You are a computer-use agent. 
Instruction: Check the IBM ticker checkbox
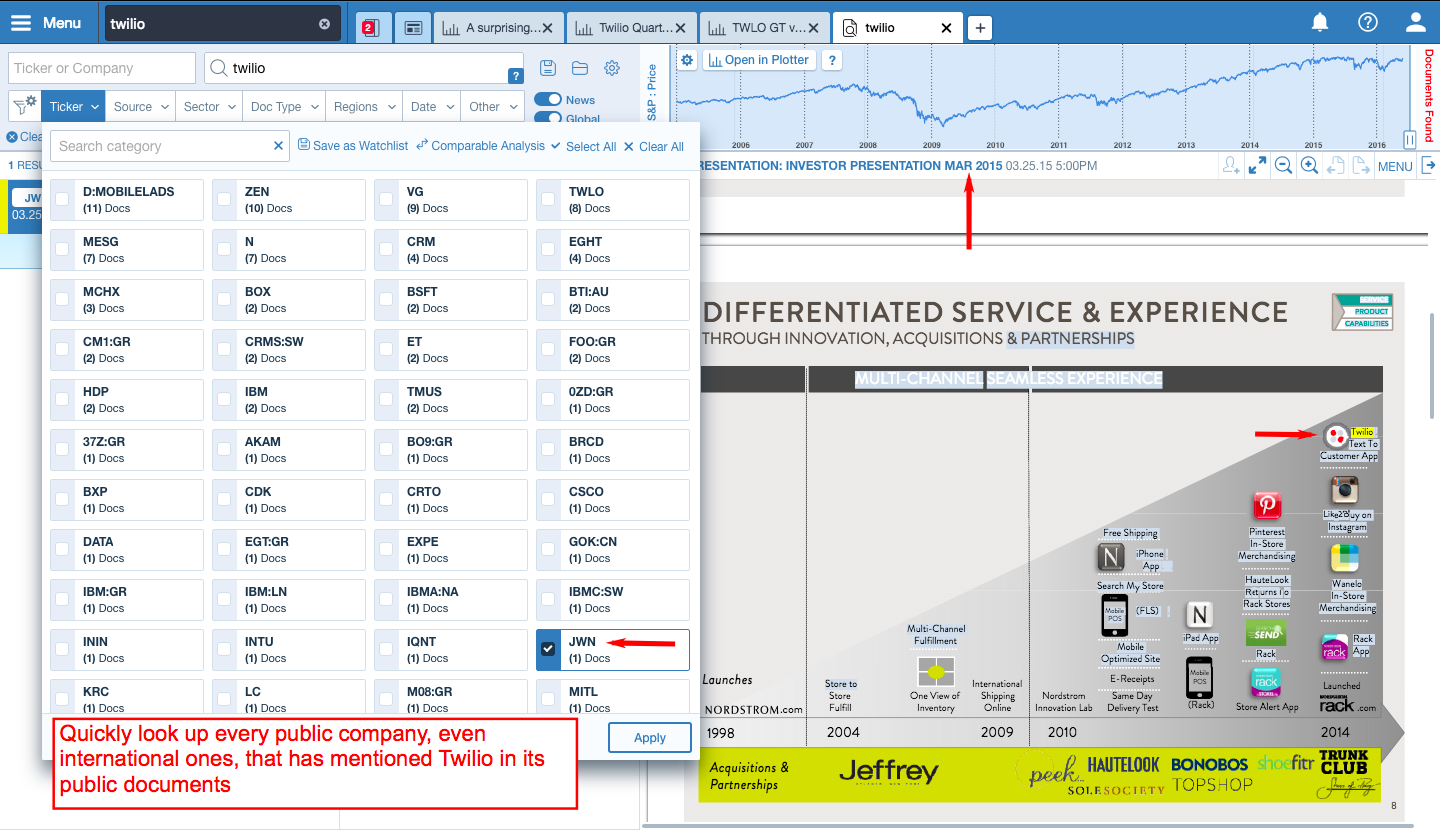tap(224, 399)
